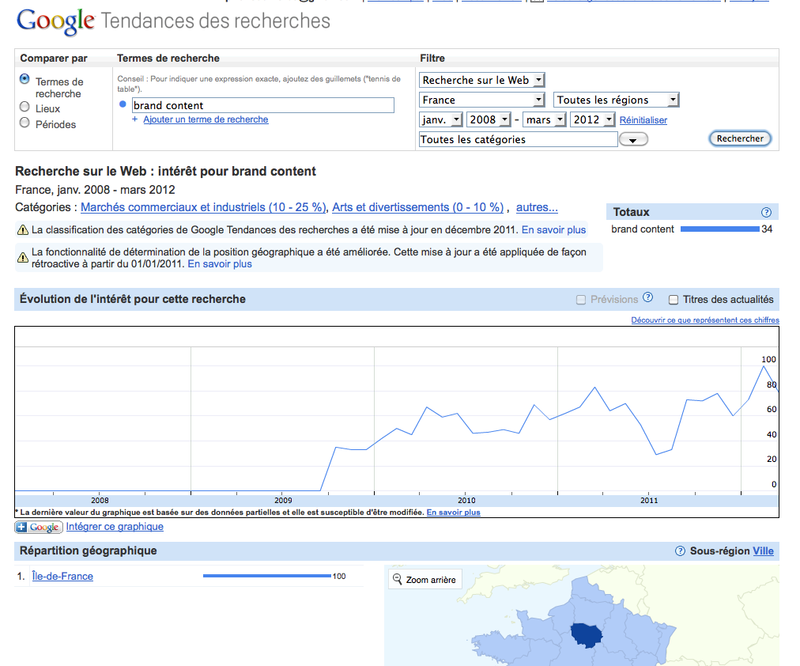Screen dimensions: 800x666
Task: Select the Périodes radio button
Action: [x=25, y=123]
